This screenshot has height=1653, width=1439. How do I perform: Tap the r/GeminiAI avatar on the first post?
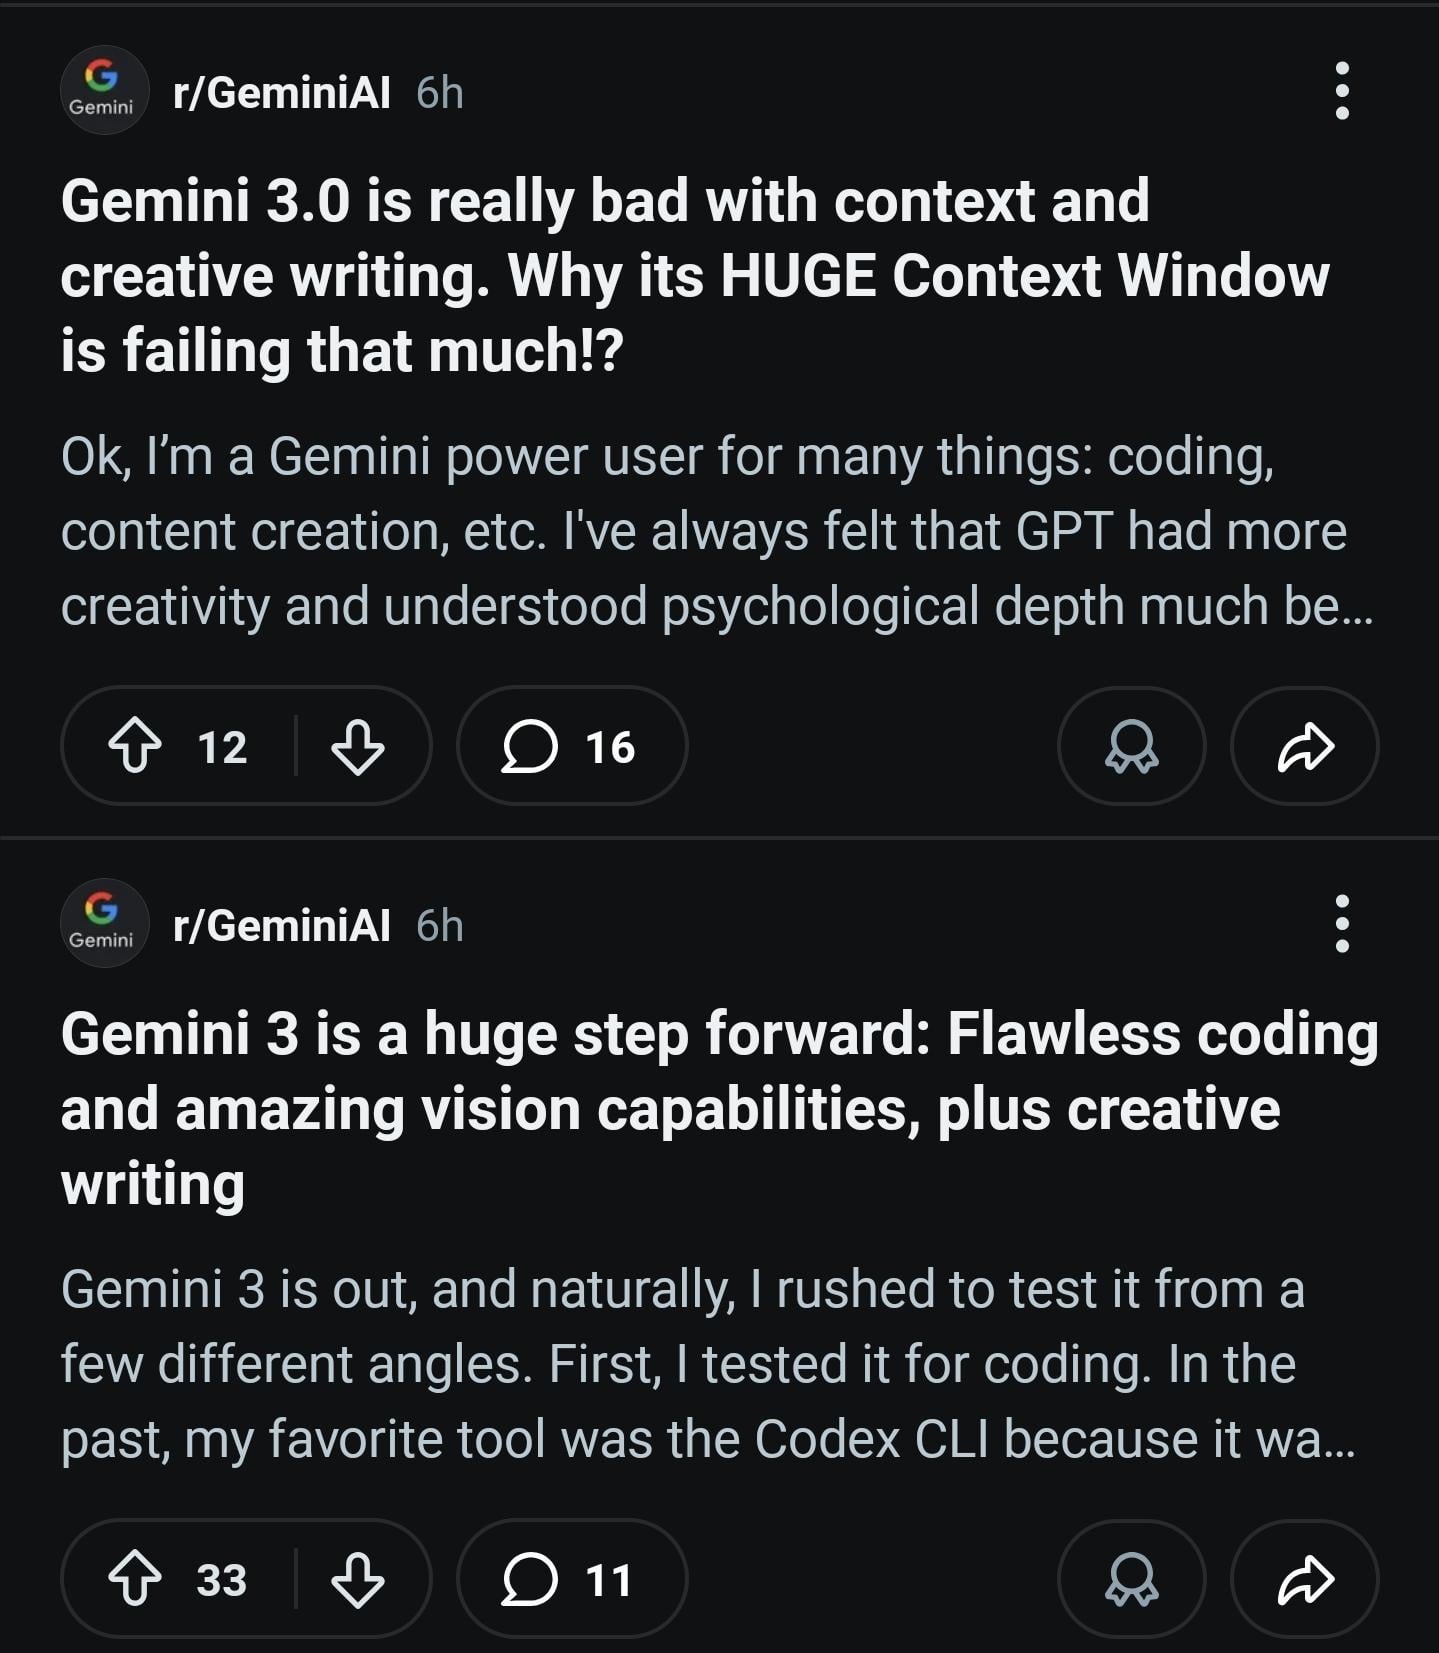point(104,90)
